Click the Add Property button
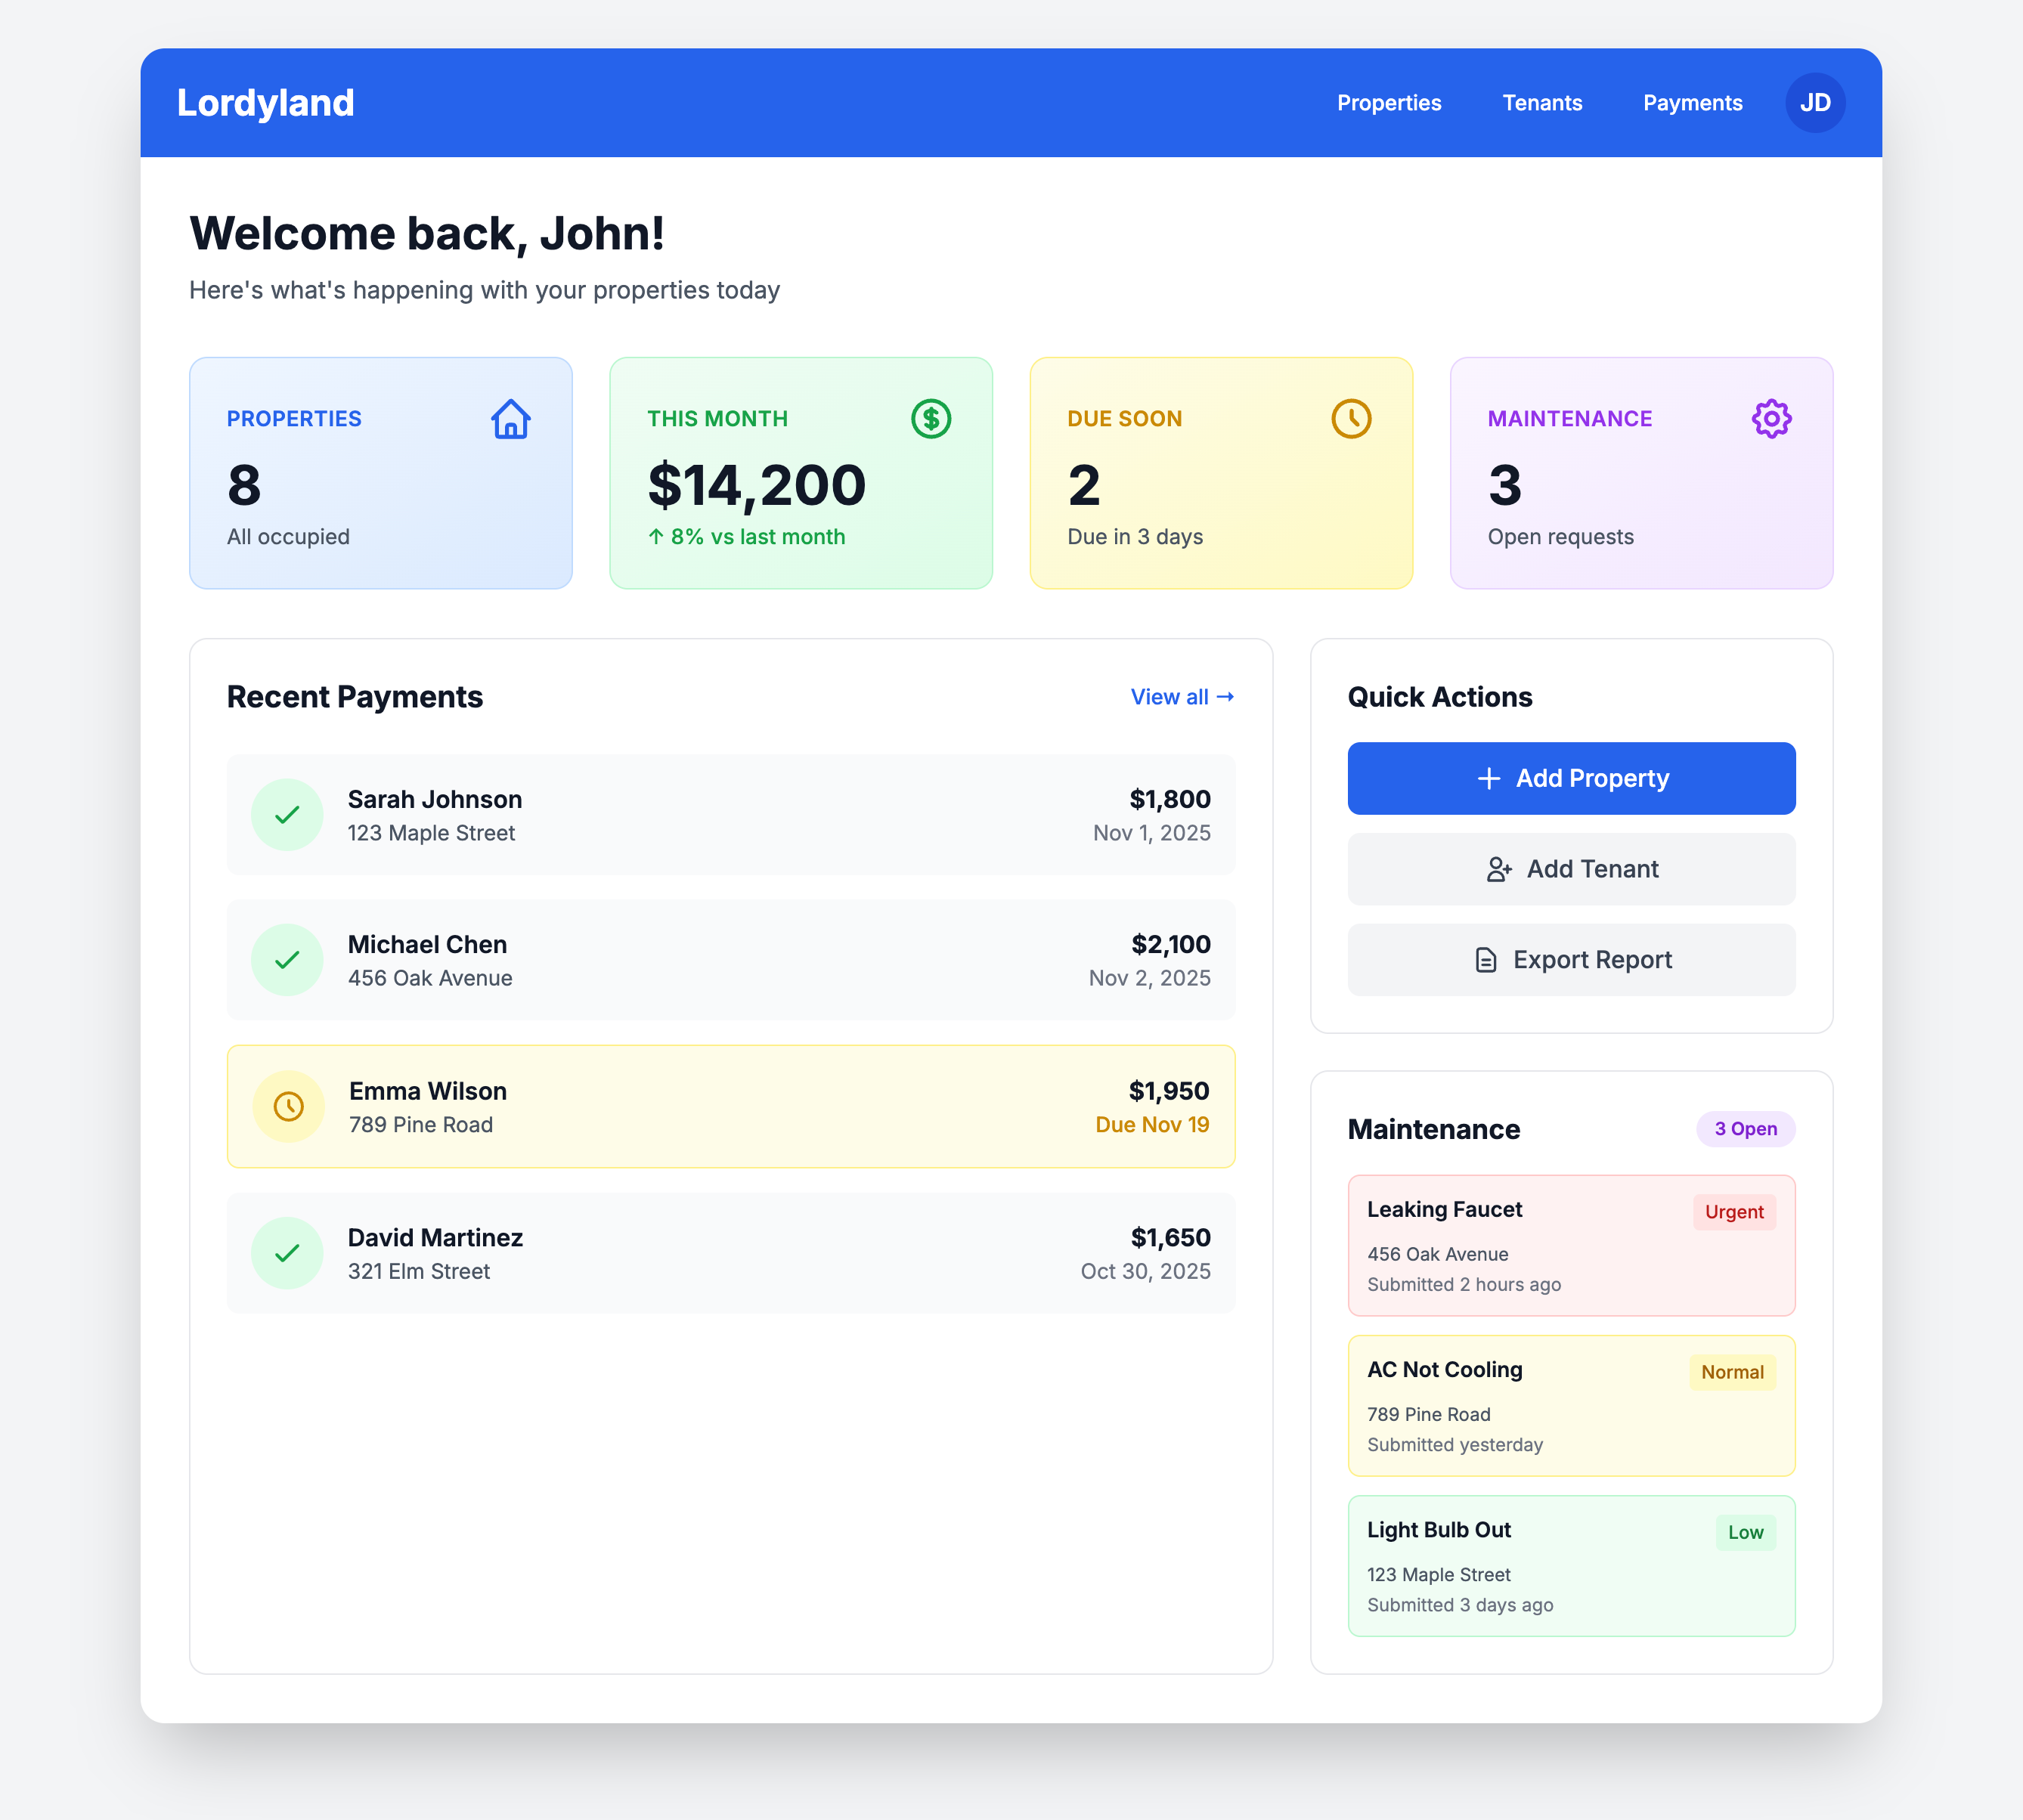Image resolution: width=2023 pixels, height=1820 pixels. pyautogui.click(x=1570, y=778)
